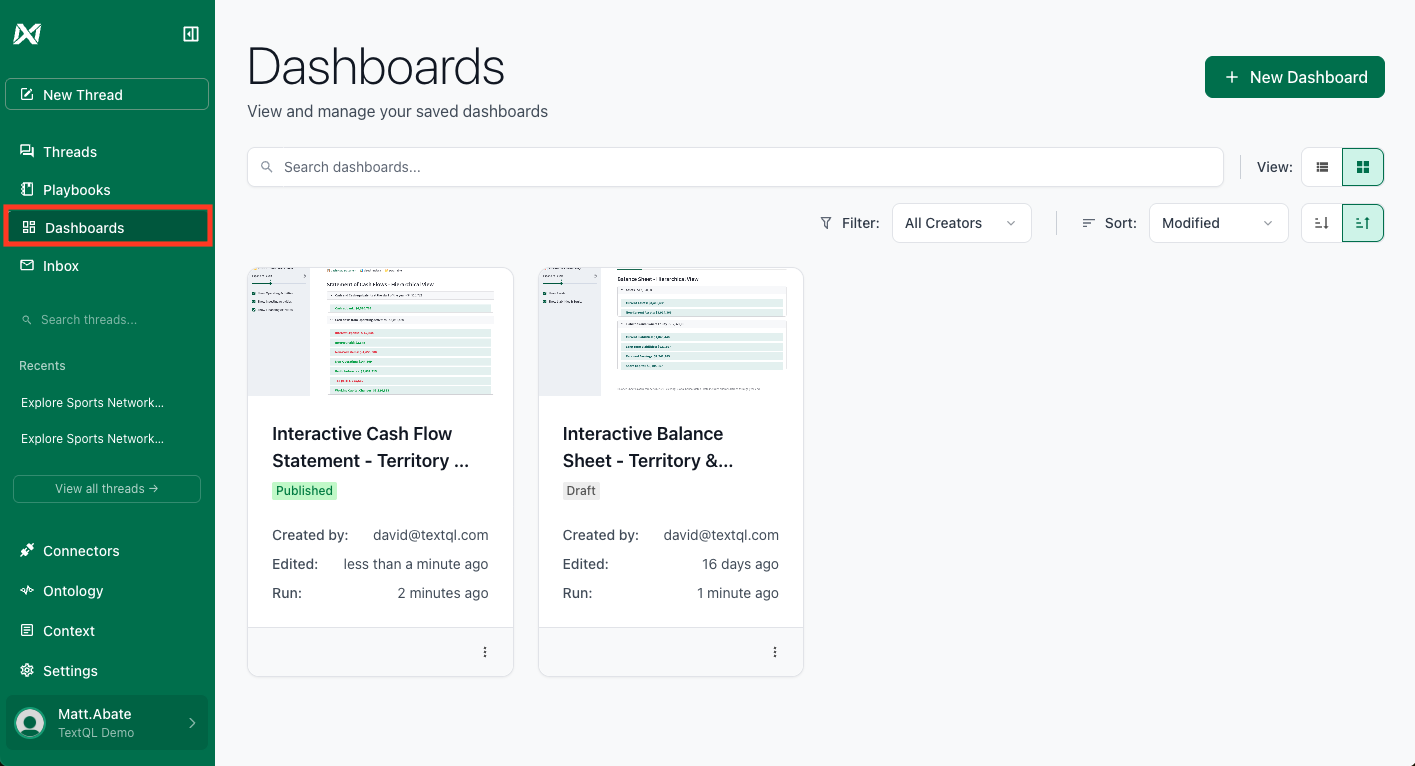1415x766 pixels.
Task: Click View all threads link
Action: (106, 488)
